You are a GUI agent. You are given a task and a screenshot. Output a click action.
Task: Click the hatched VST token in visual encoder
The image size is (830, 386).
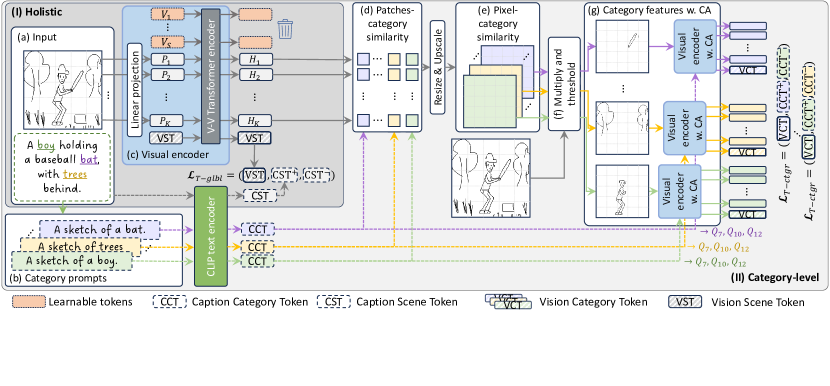(x=167, y=138)
